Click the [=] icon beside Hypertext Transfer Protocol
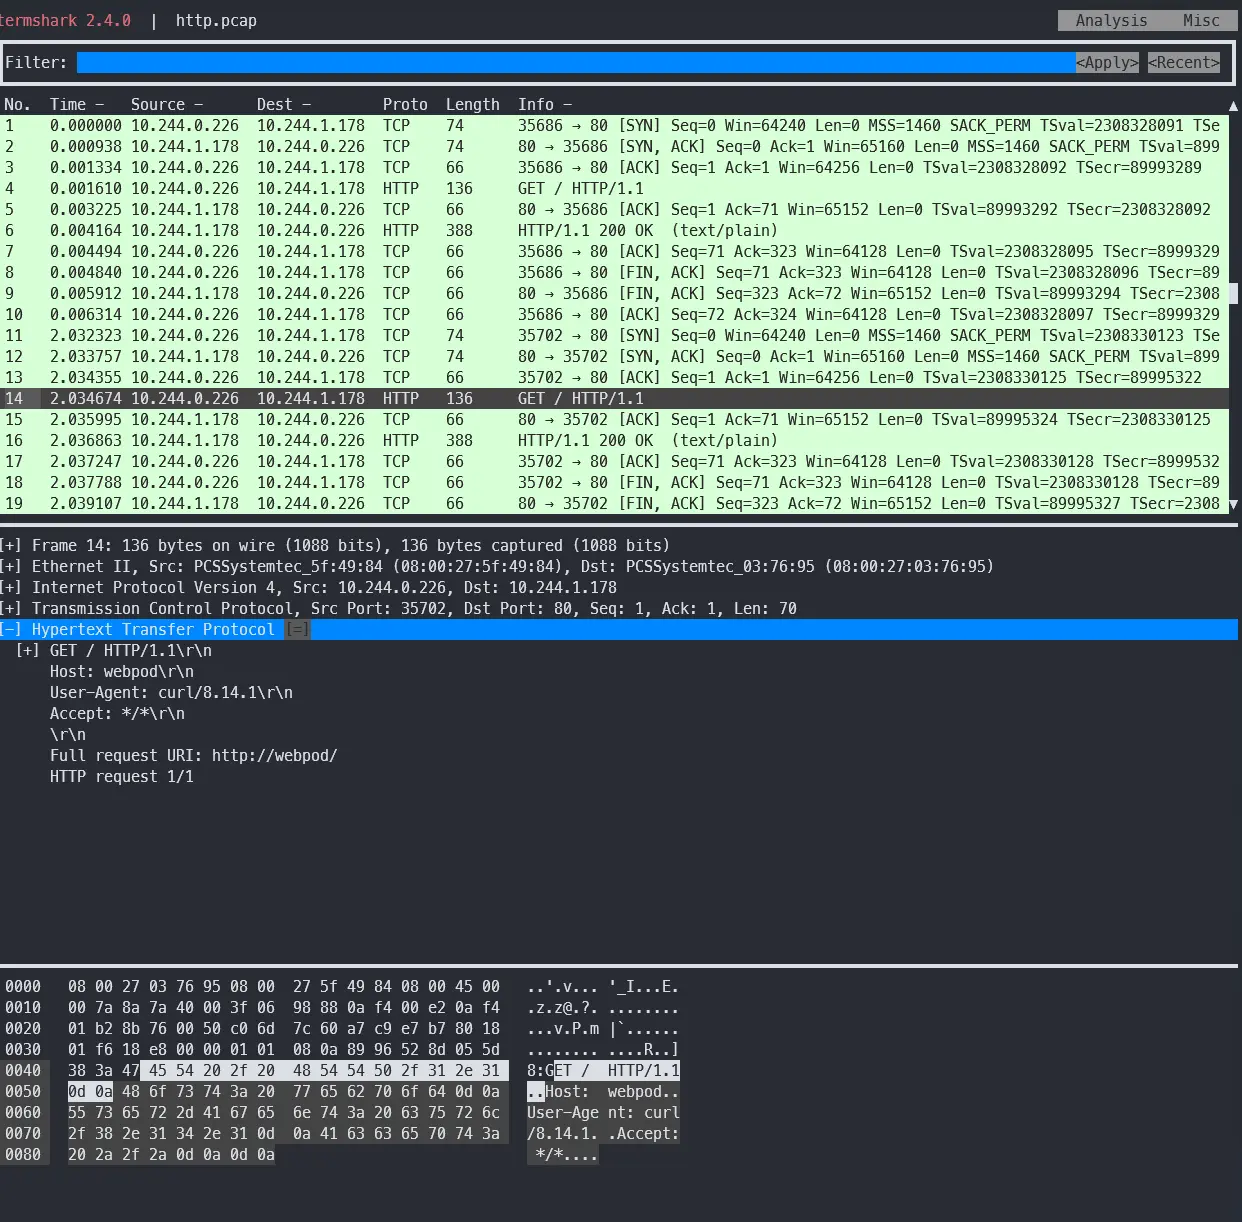 point(298,629)
